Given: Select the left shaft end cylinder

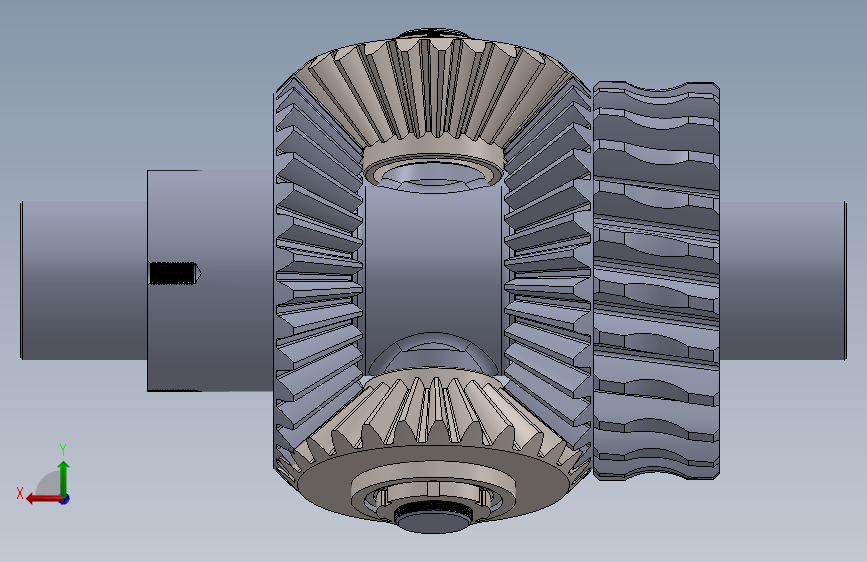Looking at the screenshot, I should tap(84, 280).
